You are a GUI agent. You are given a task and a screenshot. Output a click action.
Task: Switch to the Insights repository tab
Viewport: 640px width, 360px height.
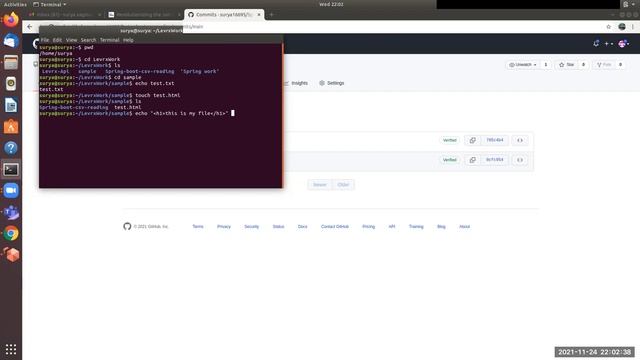tap(296, 83)
